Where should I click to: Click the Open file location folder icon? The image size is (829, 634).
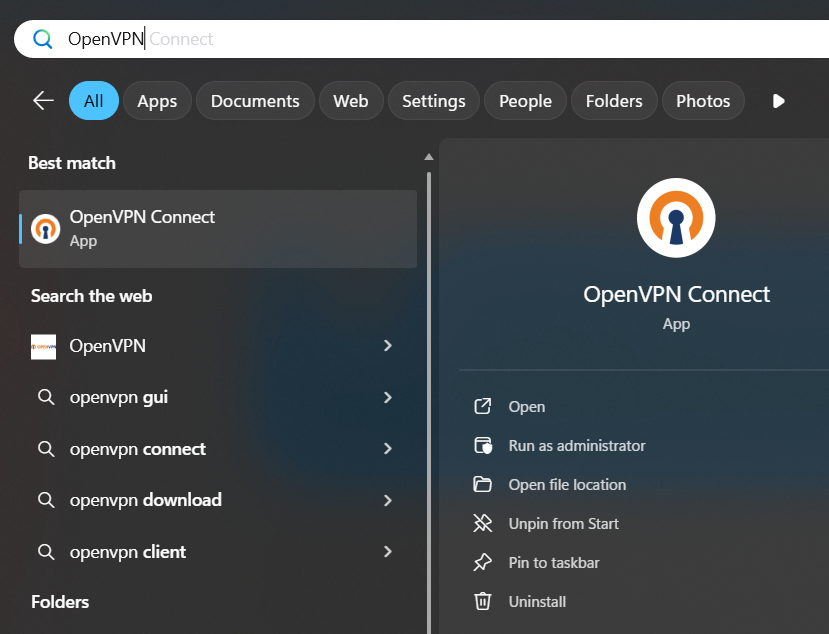(482, 484)
